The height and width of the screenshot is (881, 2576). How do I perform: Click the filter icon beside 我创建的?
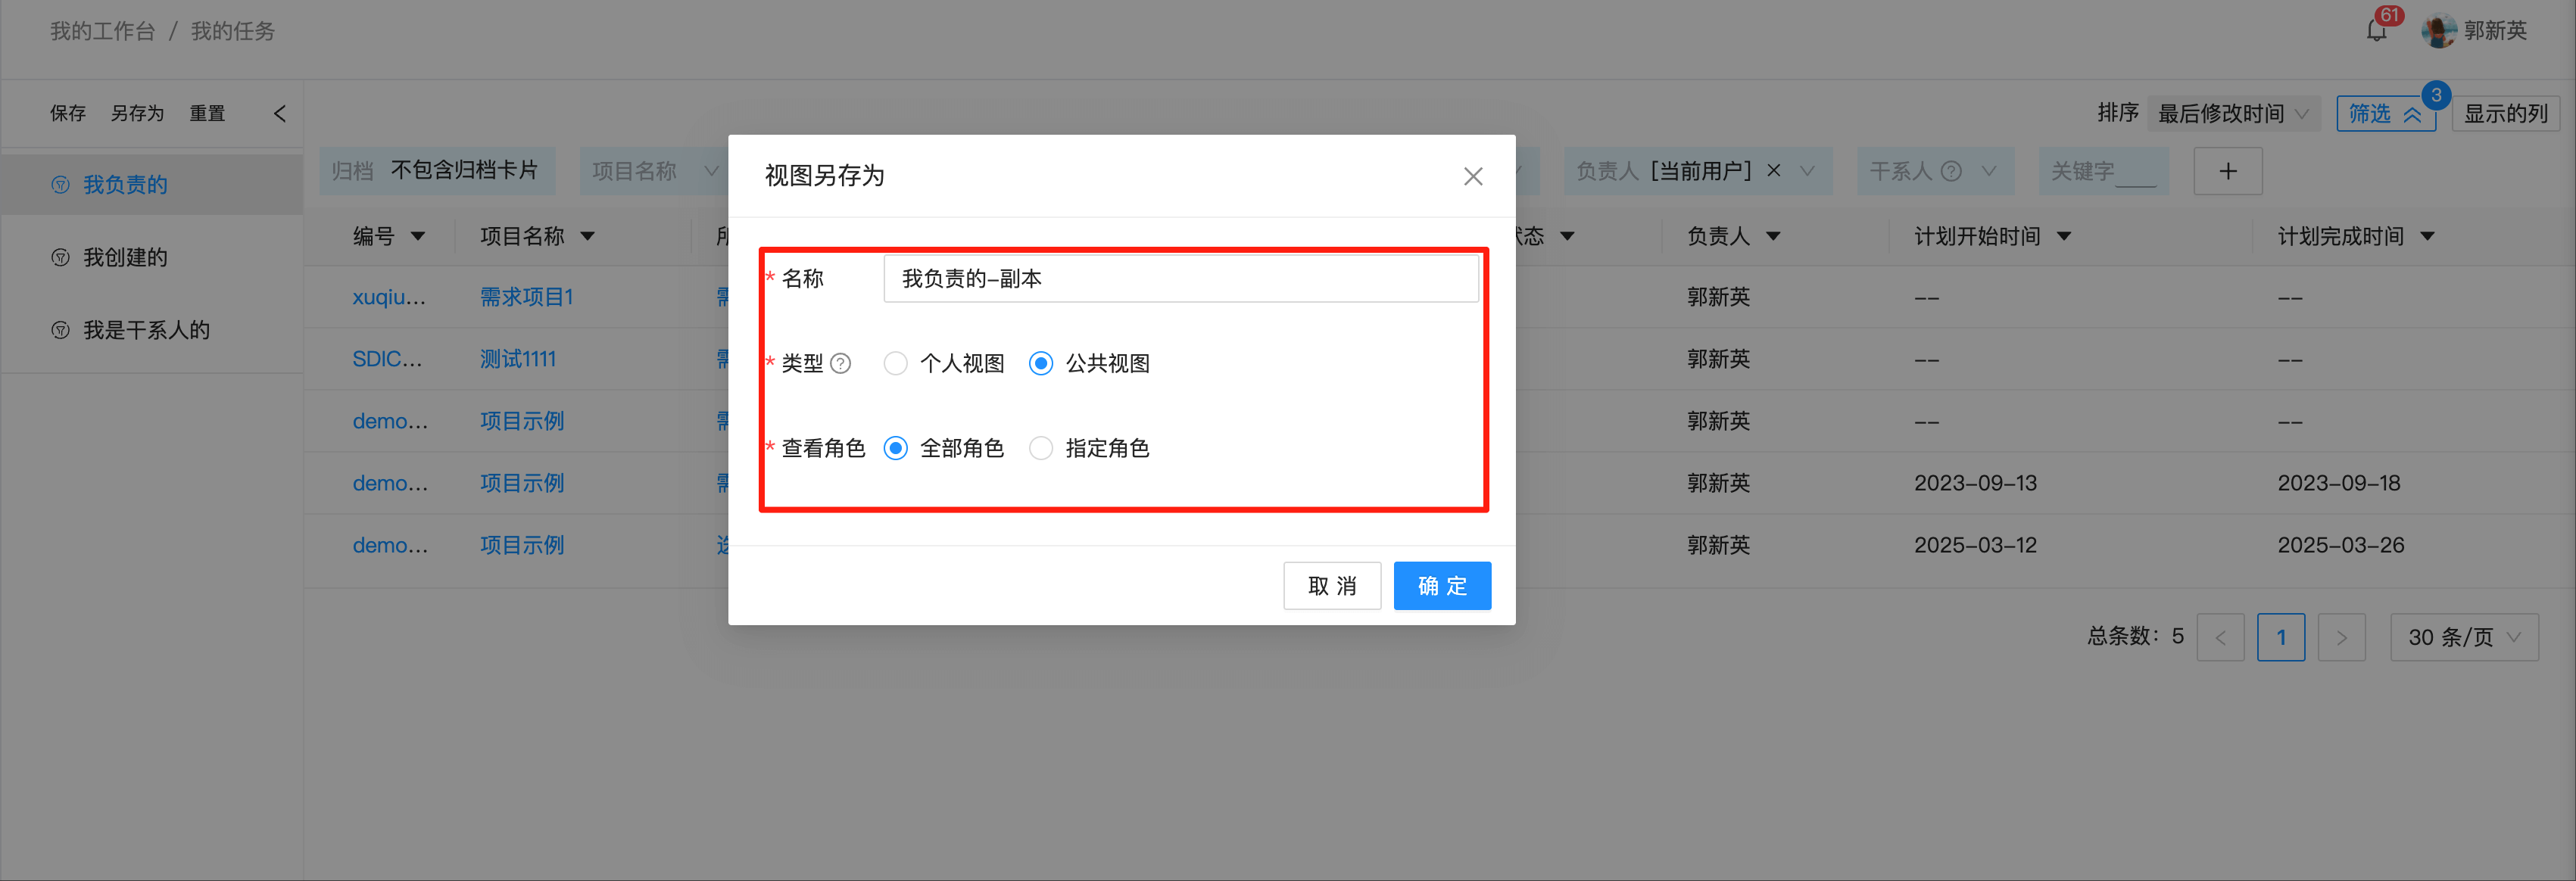point(60,257)
